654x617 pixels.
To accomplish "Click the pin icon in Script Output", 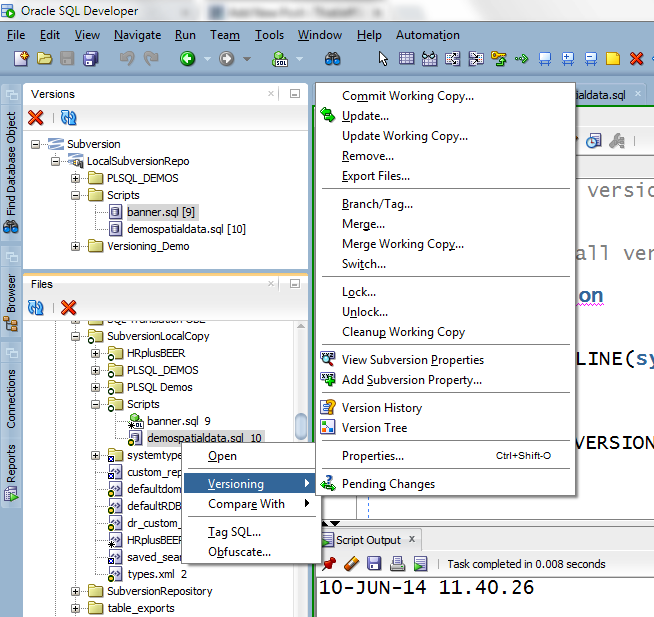I will (x=329, y=564).
